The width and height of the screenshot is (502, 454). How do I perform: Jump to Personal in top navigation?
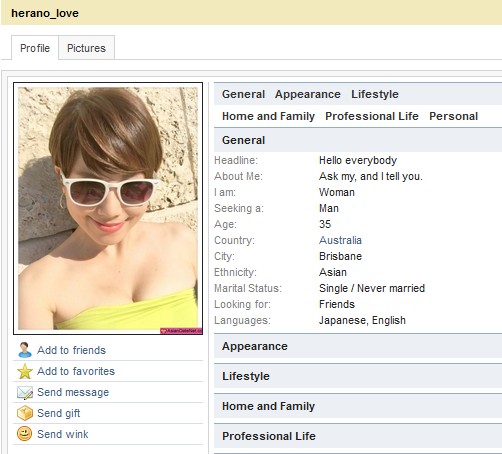pyautogui.click(x=453, y=116)
